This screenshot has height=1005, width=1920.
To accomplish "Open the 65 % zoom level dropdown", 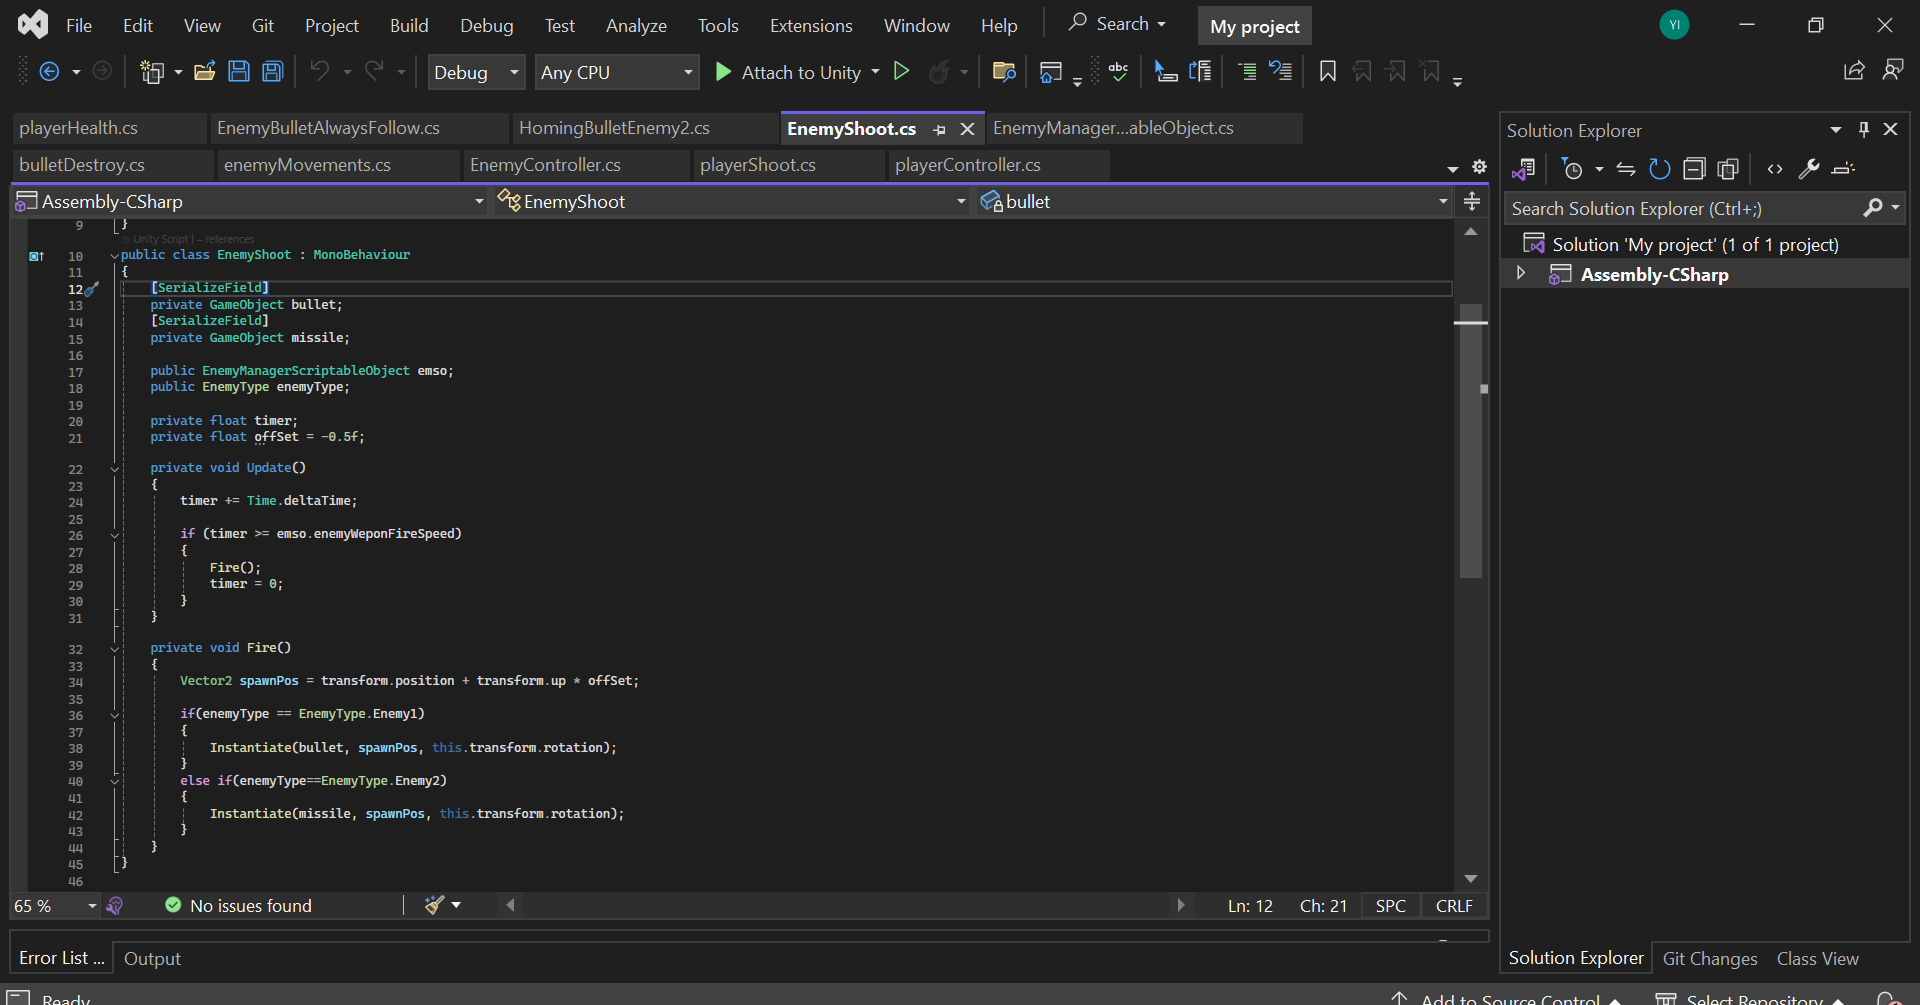I will [x=55, y=905].
